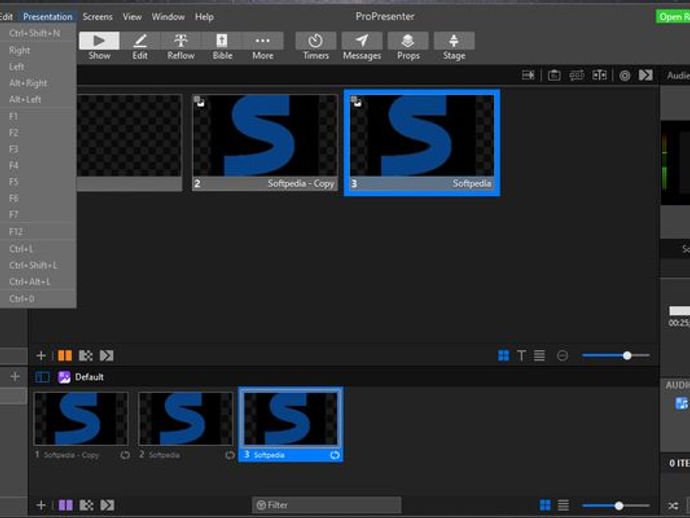The image size is (690, 518).
Task: Click the orange columns icon below slides
Action: click(65, 356)
